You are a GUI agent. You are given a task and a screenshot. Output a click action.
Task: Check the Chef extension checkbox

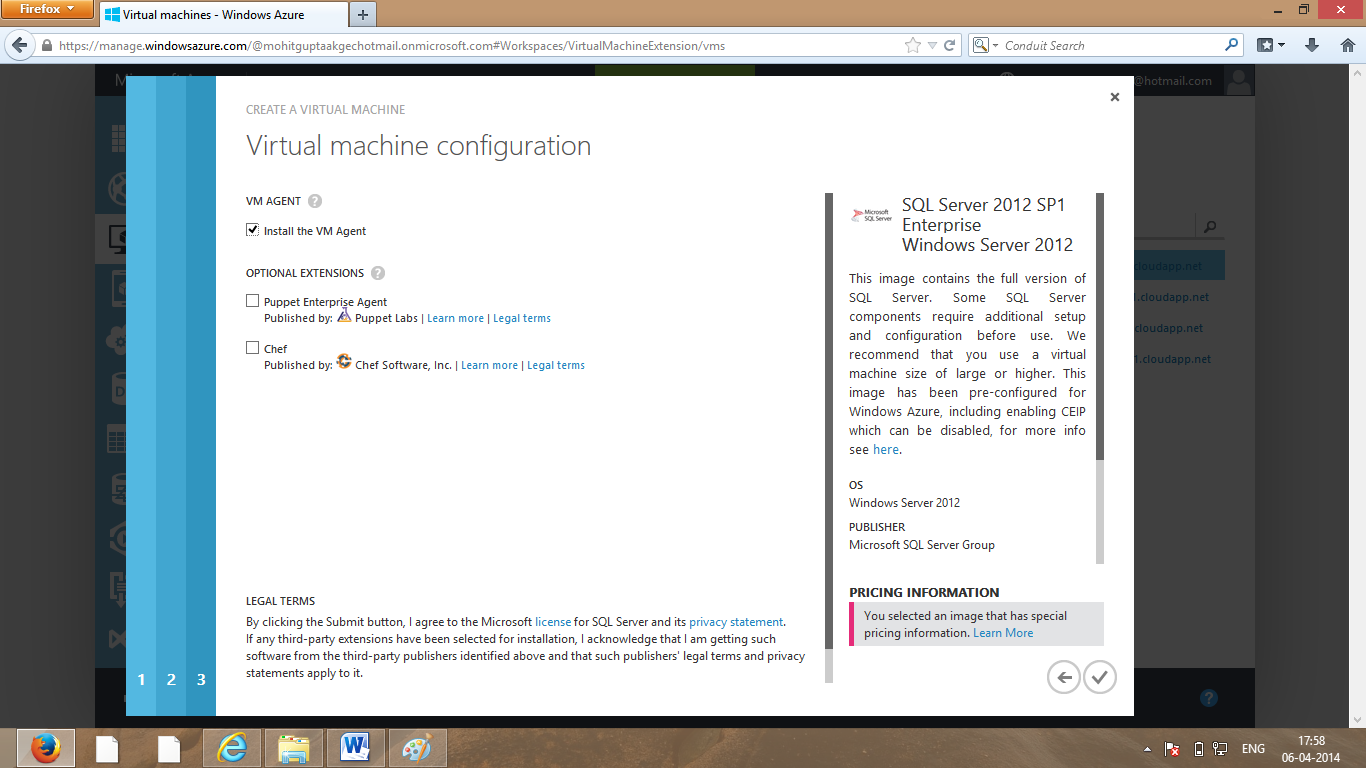[253, 348]
